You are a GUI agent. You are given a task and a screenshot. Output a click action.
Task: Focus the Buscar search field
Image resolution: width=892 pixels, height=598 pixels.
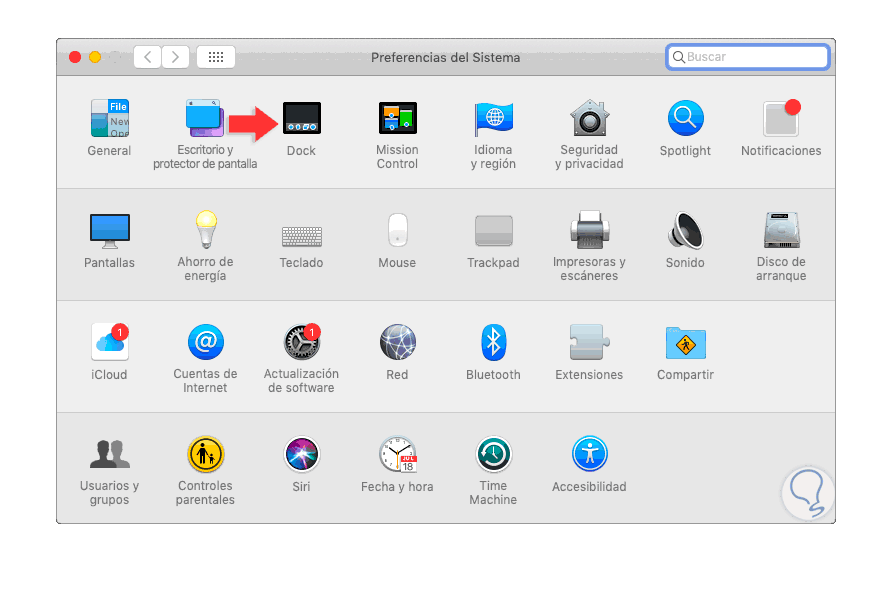[x=748, y=57]
